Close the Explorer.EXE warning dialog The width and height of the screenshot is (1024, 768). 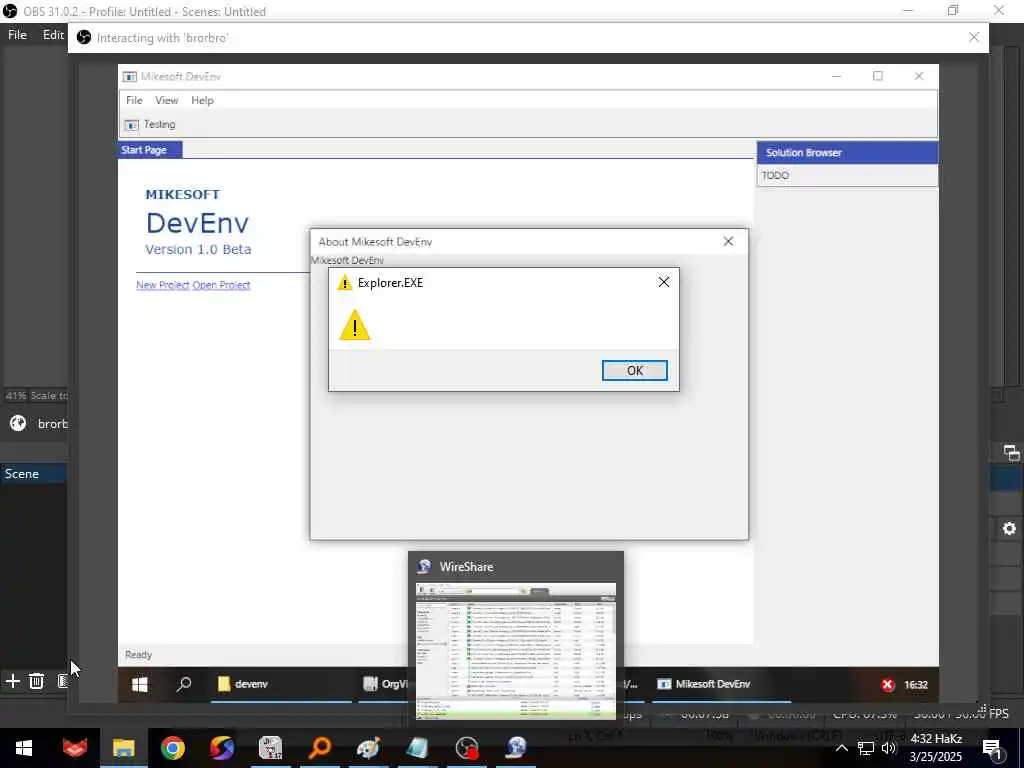(x=664, y=282)
